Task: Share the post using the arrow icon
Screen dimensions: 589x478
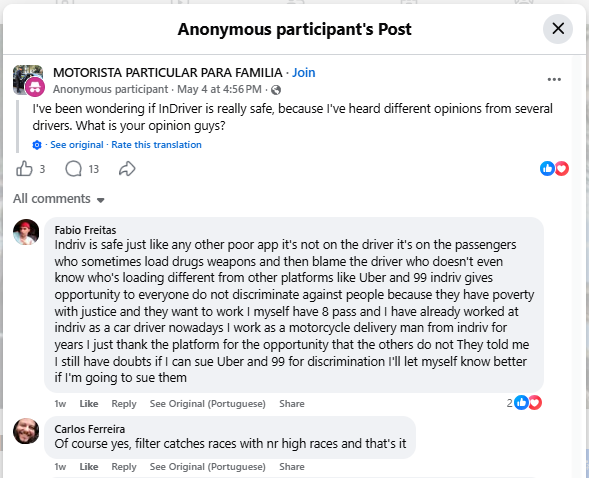Action: pos(127,169)
